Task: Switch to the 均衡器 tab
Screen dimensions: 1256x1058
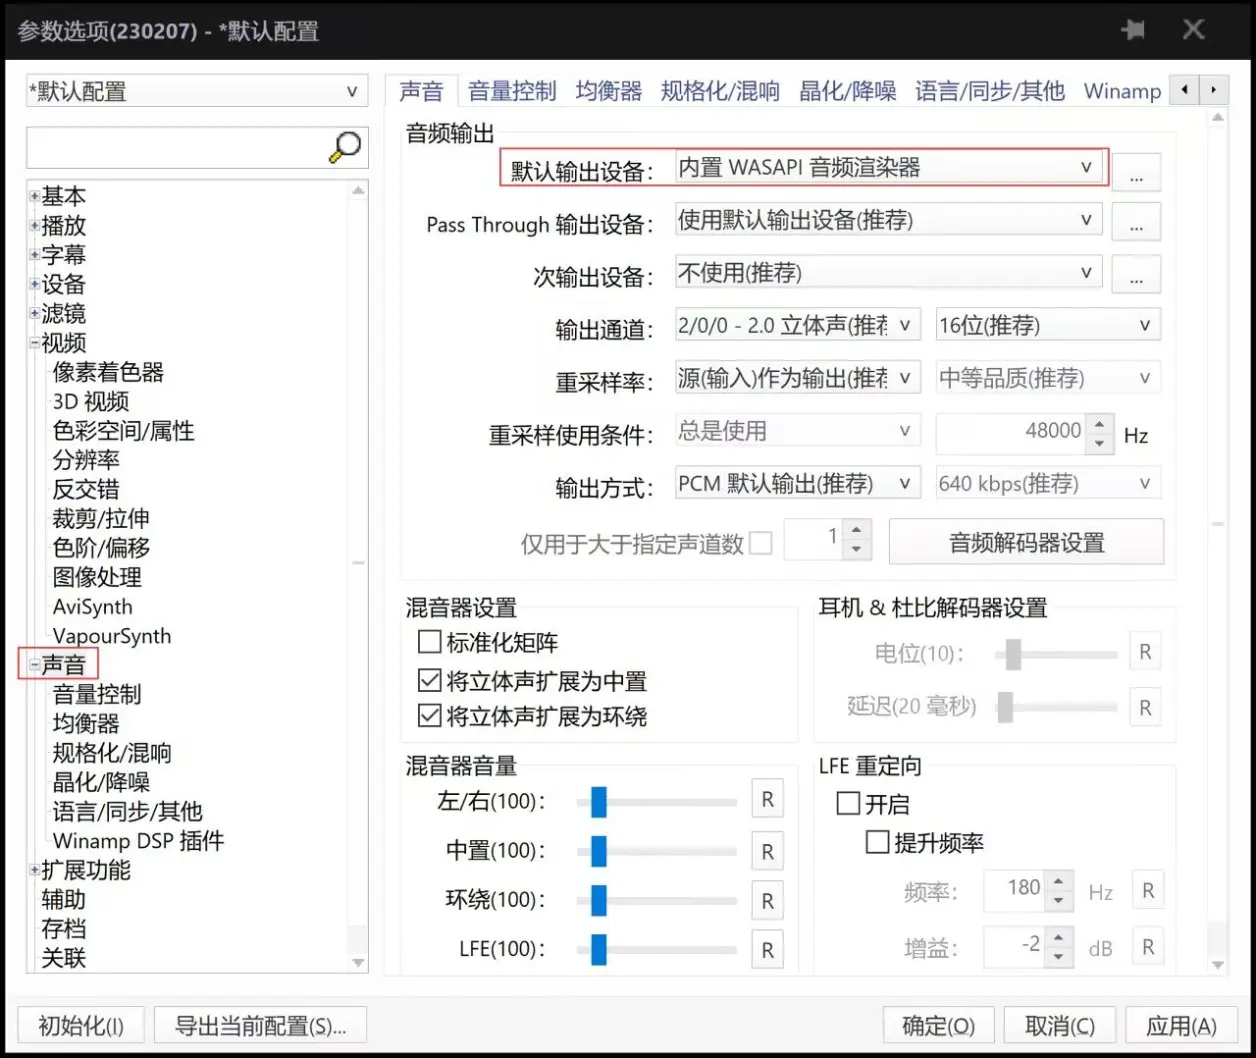Action: click(608, 91)
